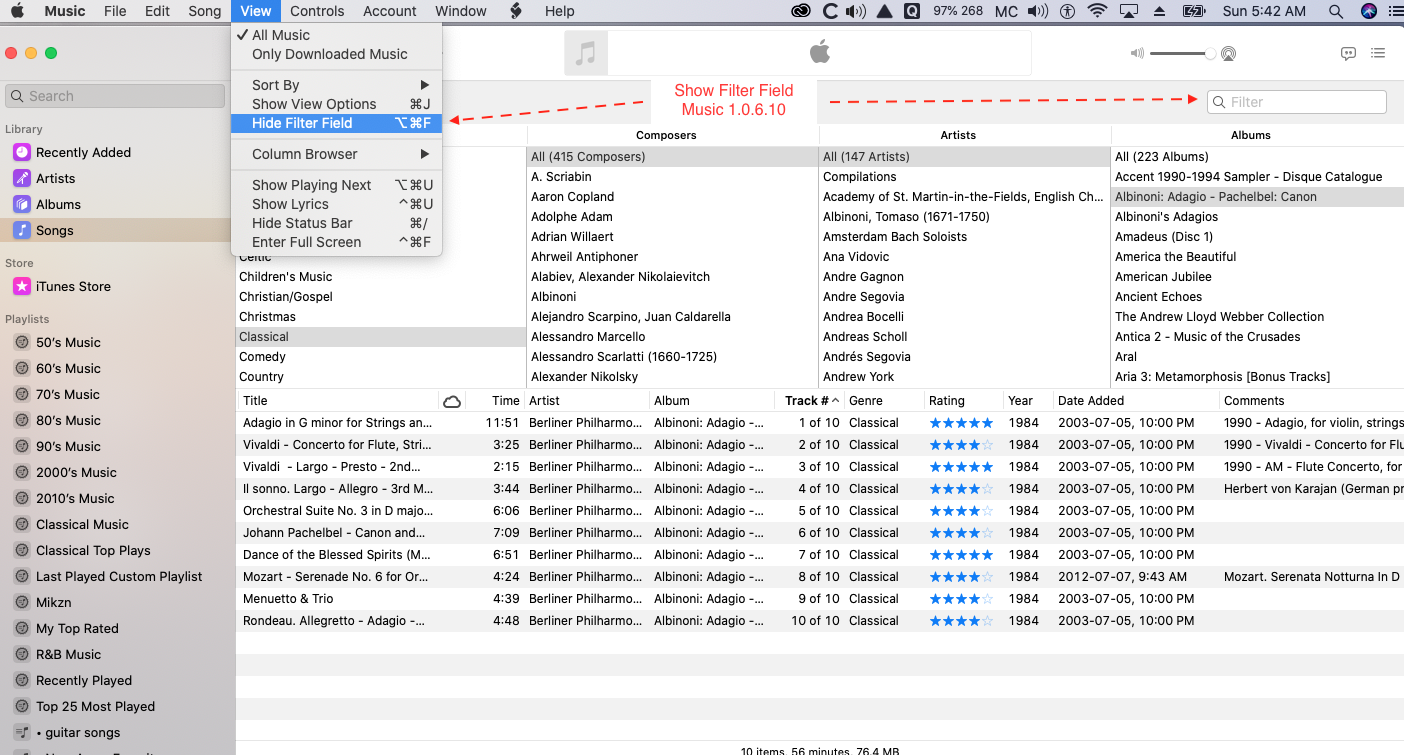
Task: Click the iTunes Store star icon
Action: (x=22, y=286)
